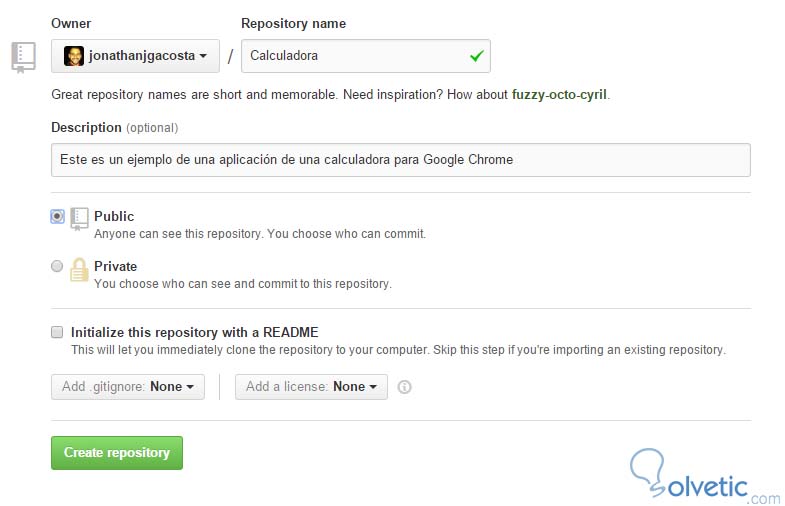The image size is (785, 506).
Task: Click the Public option label
Action: [x=114, y=216]
